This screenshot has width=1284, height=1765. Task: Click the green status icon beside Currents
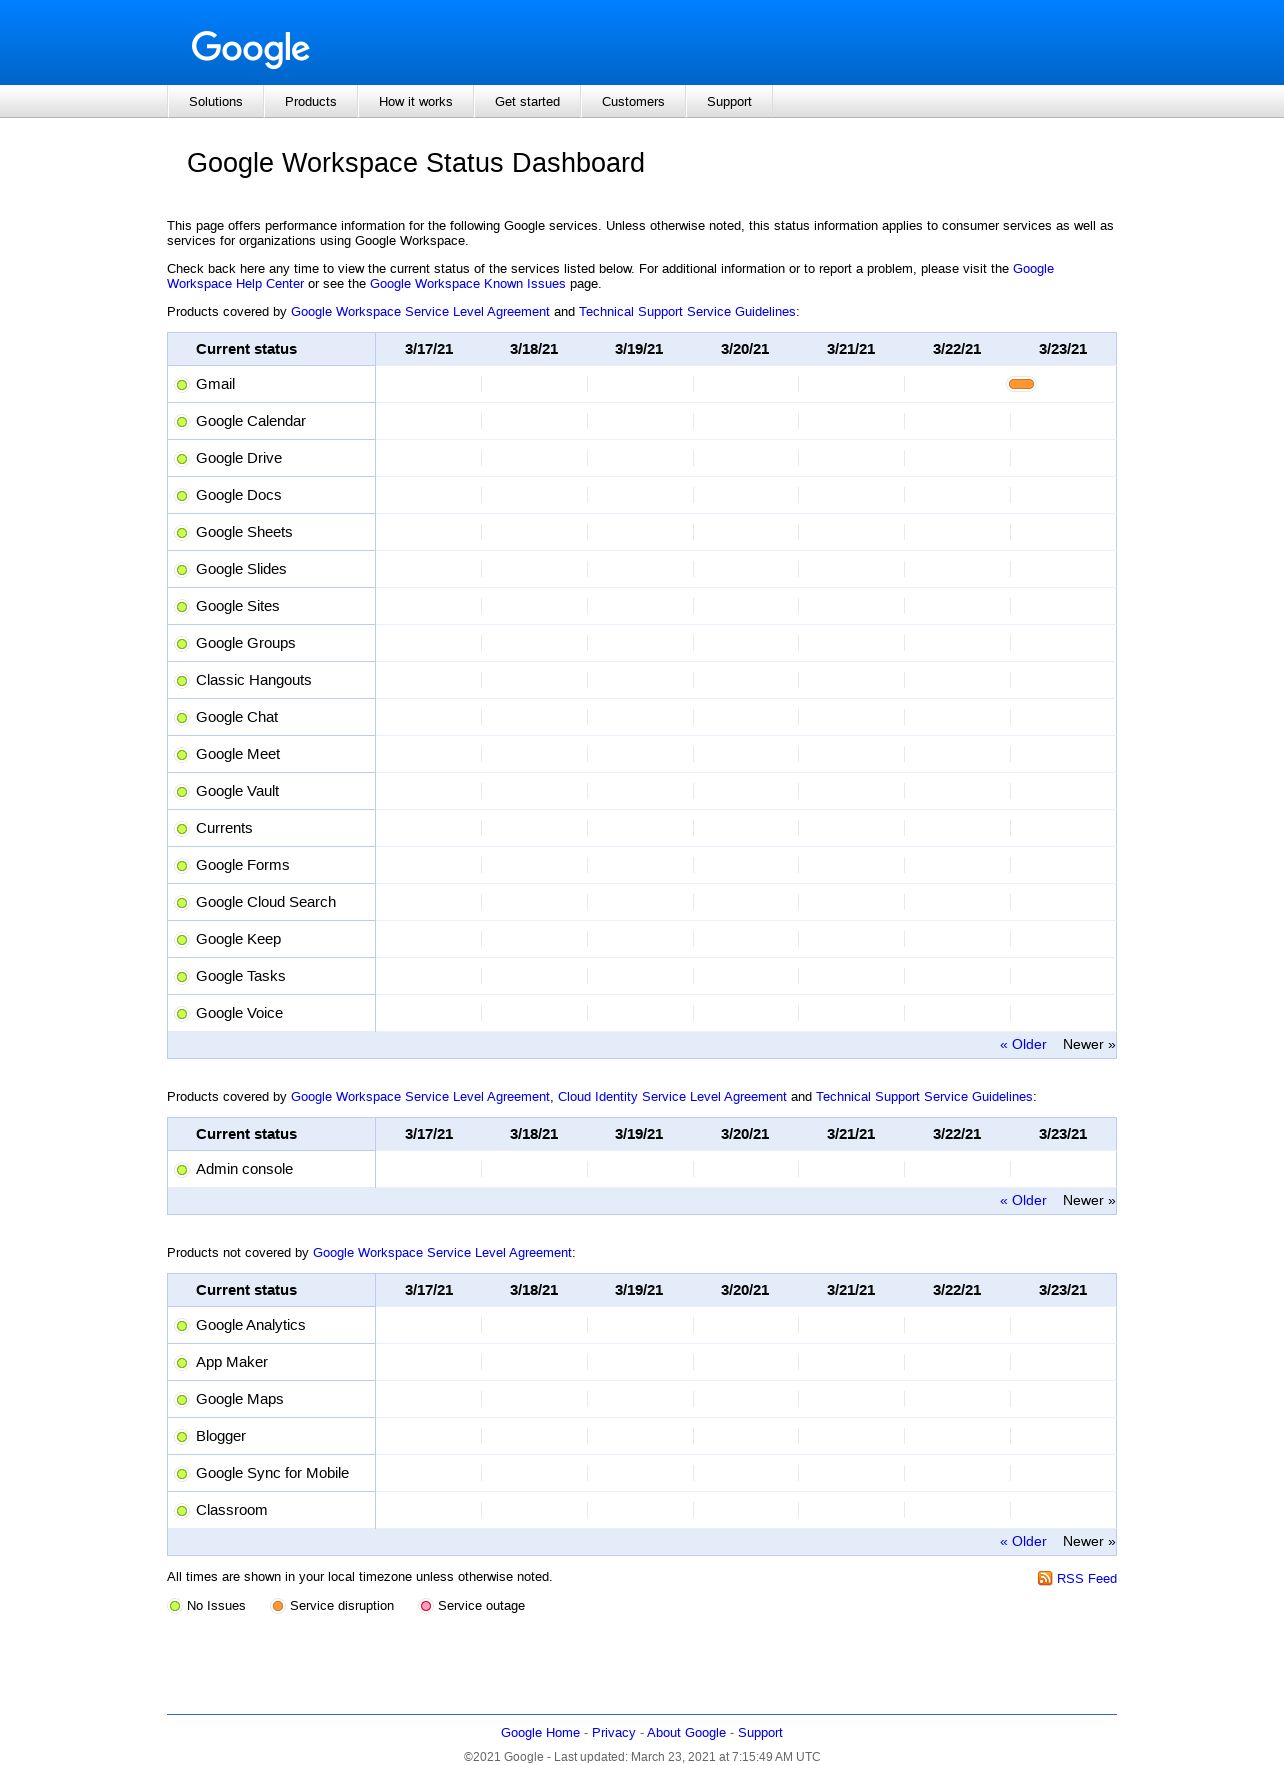(182, 829)
